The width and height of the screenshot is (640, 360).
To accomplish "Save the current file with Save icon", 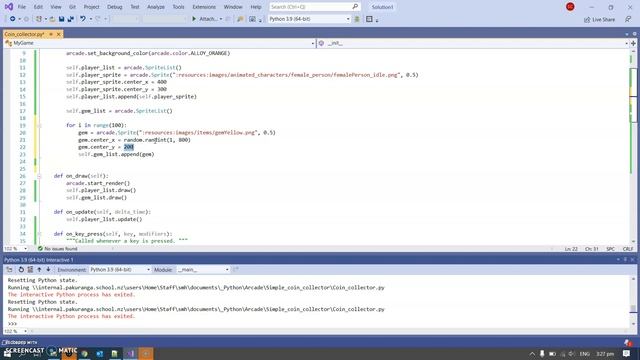I will pos(61,19).
